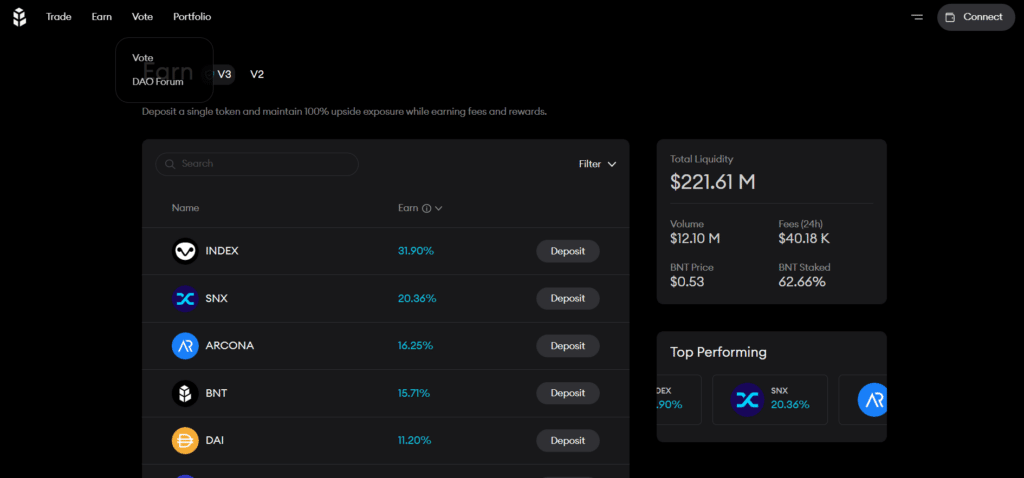1024x478 pixels.
Task: Switch to the V3 version toggle
Action: tap(224, 74)
